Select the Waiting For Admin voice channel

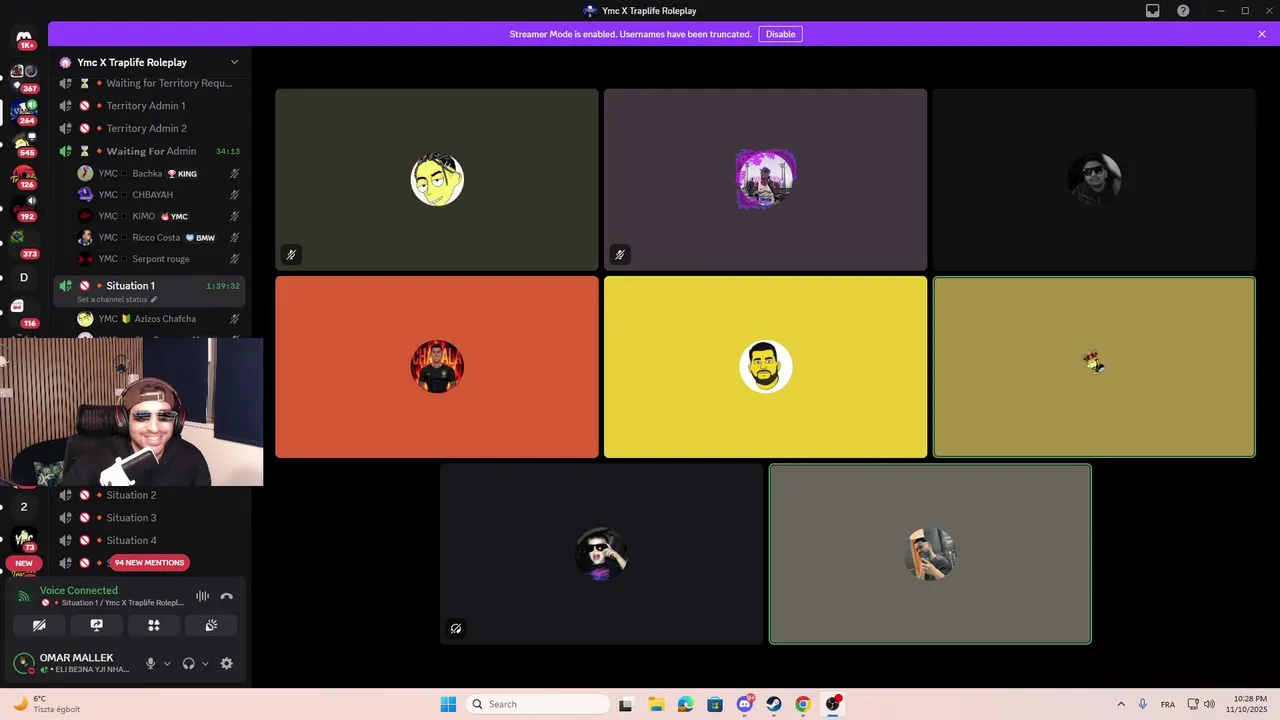click(x=150, y=151)
